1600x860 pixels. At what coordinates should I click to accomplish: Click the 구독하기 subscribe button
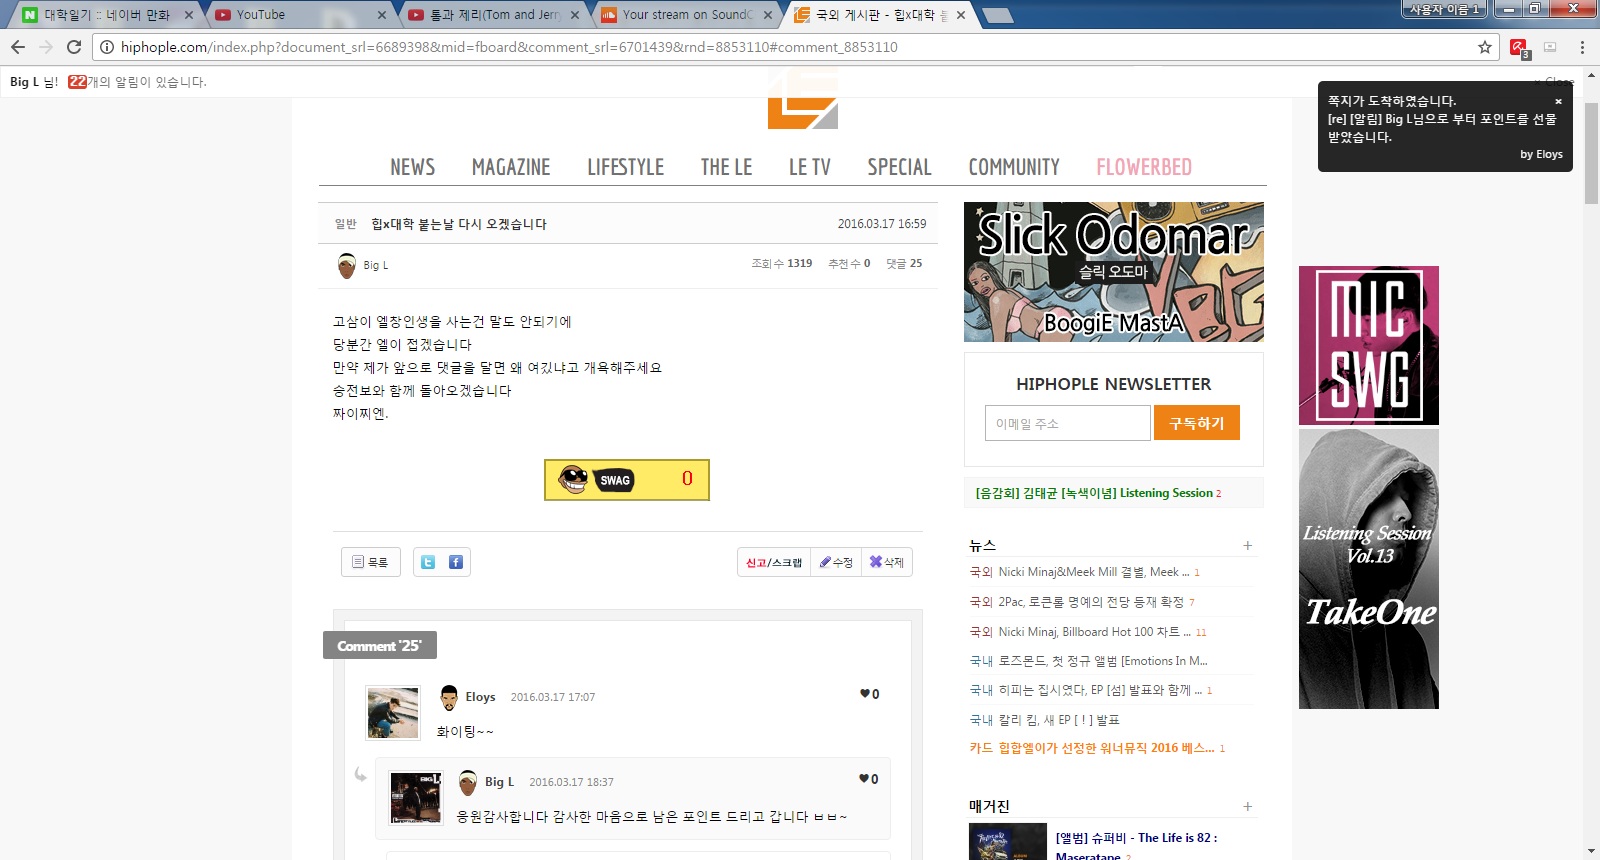(x=1196, y=423)
